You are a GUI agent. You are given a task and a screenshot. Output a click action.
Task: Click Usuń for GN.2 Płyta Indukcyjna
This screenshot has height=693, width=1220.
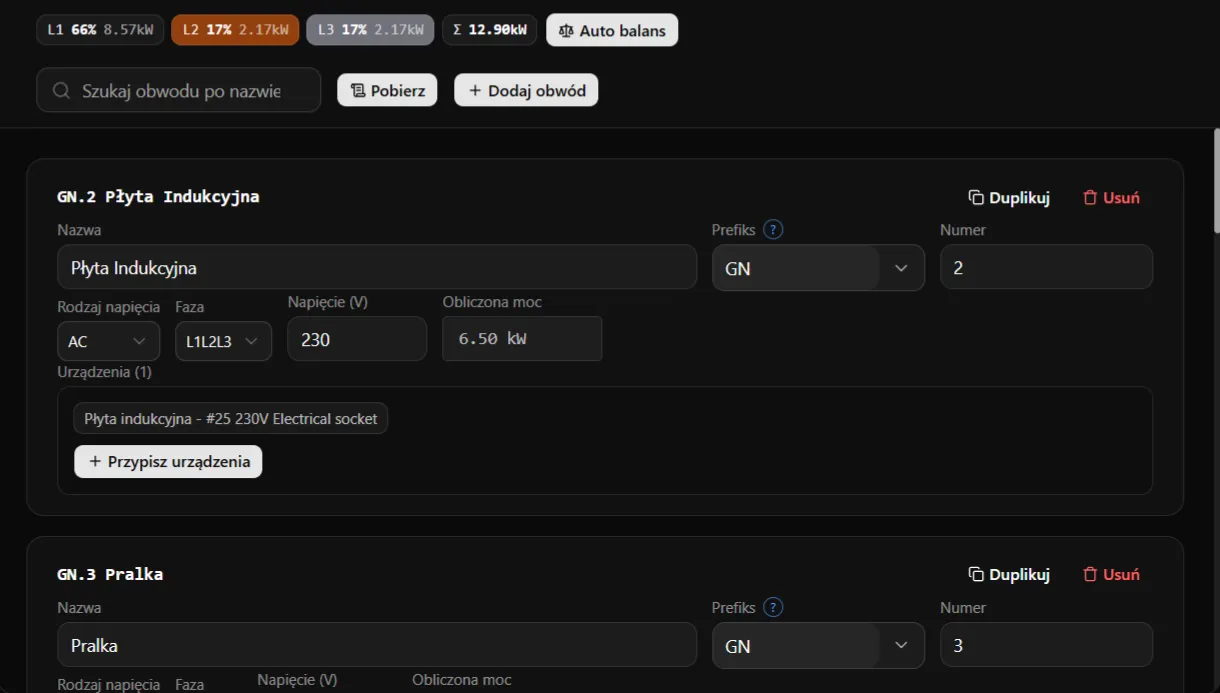(1111, 197)
